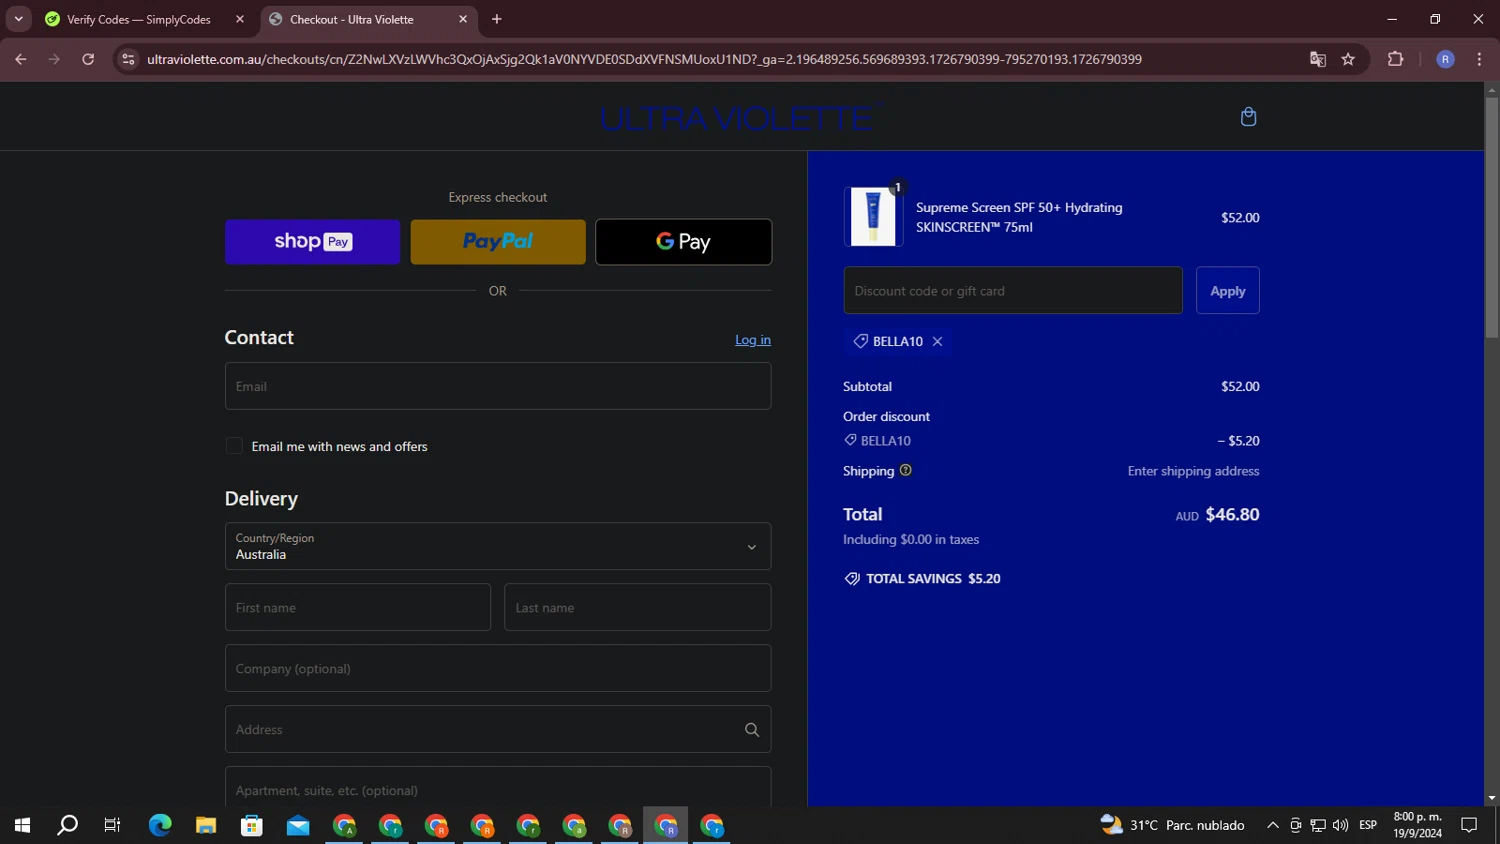Open the shopping bag cart icon

click(x=1248, y=117)
